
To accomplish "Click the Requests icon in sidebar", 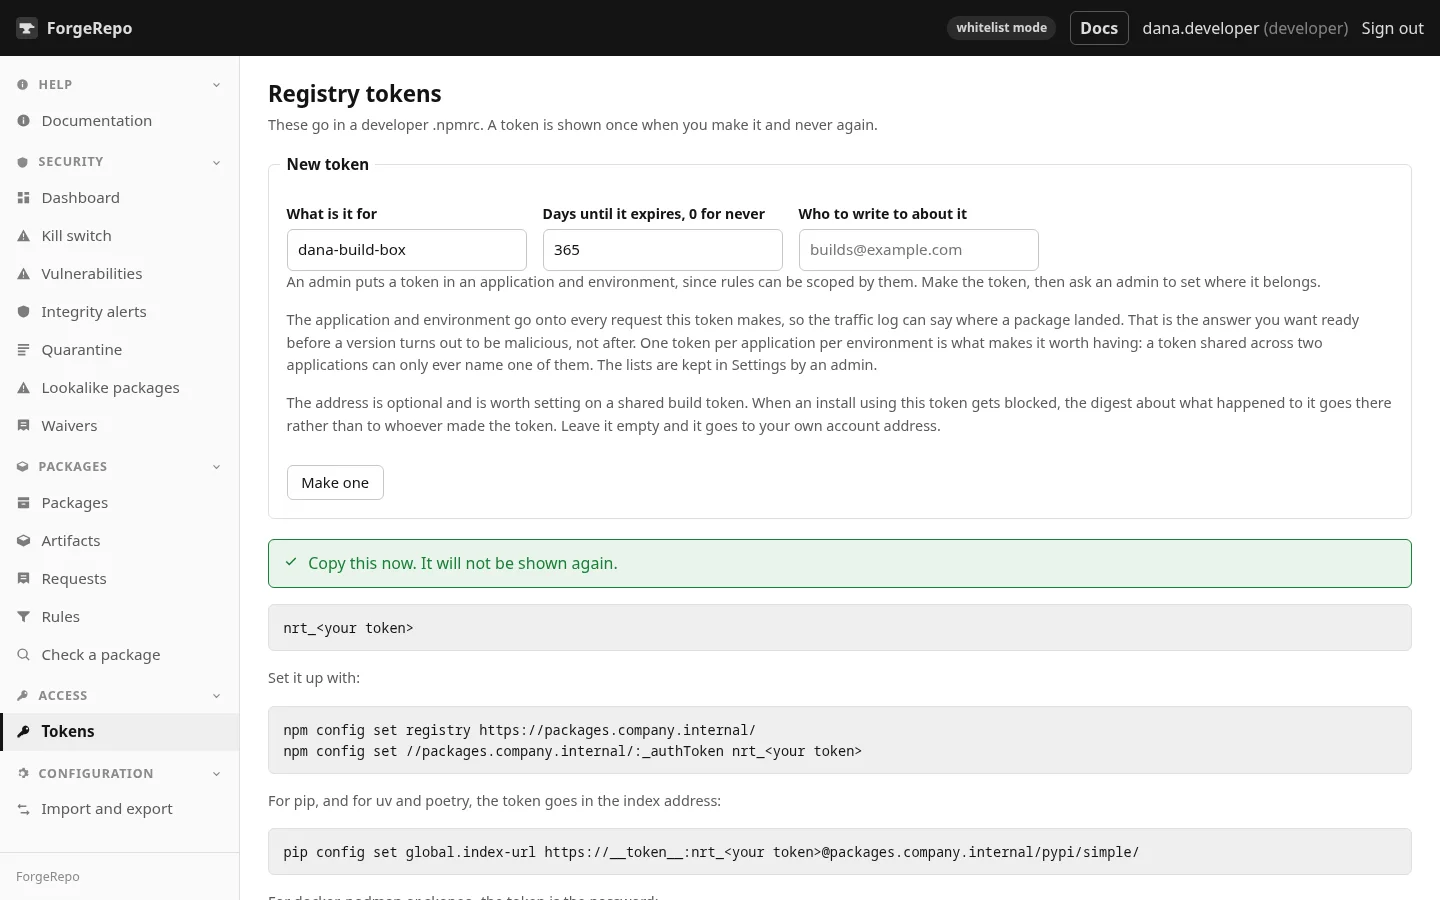I will (23, 579).
